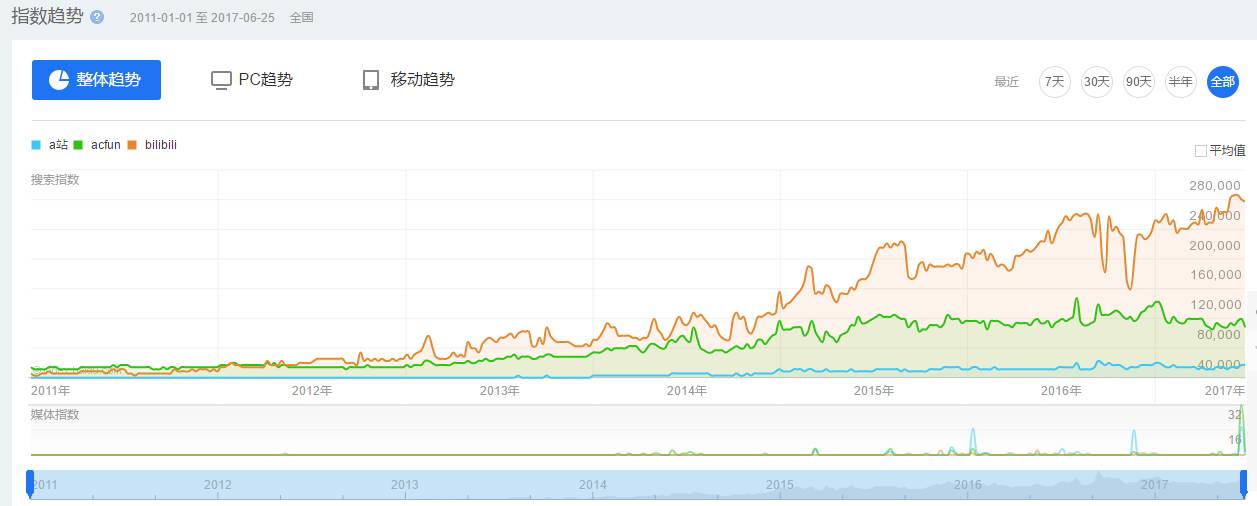Click the help question mark beside 指数趋势
The image size is (1257, 506).
coord(97,18)
